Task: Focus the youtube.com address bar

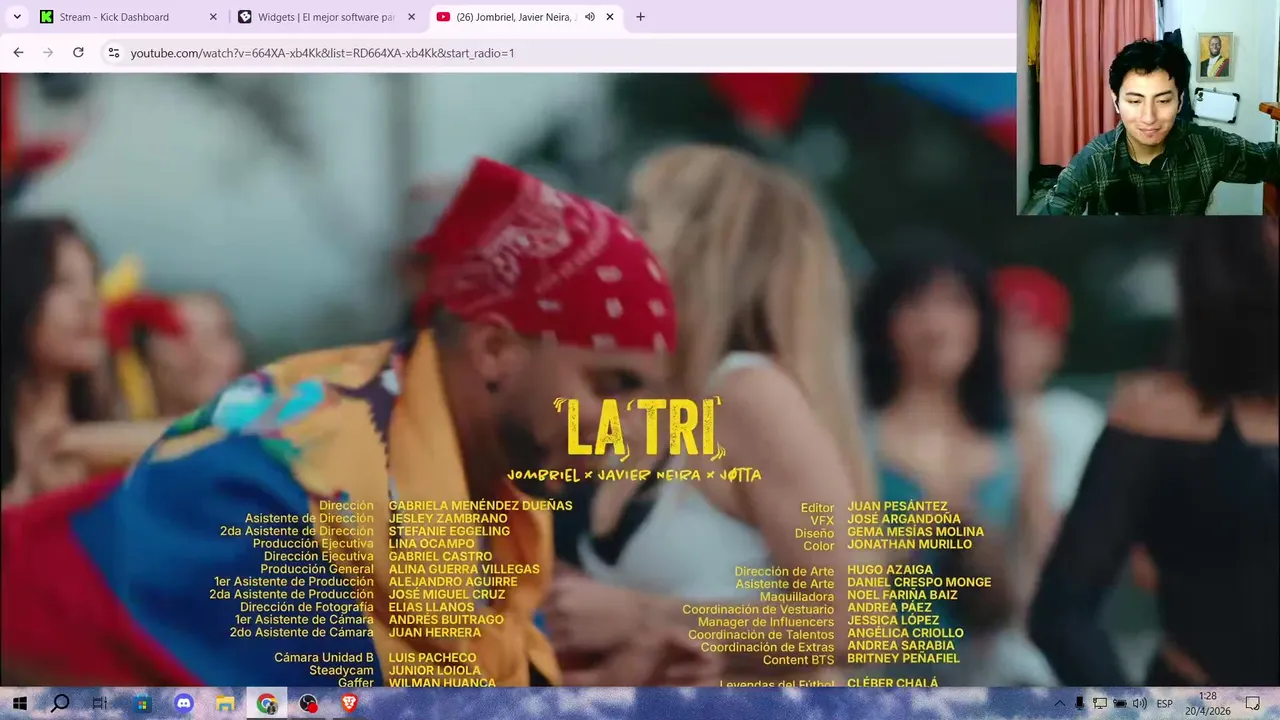Action: click(560, 53)
